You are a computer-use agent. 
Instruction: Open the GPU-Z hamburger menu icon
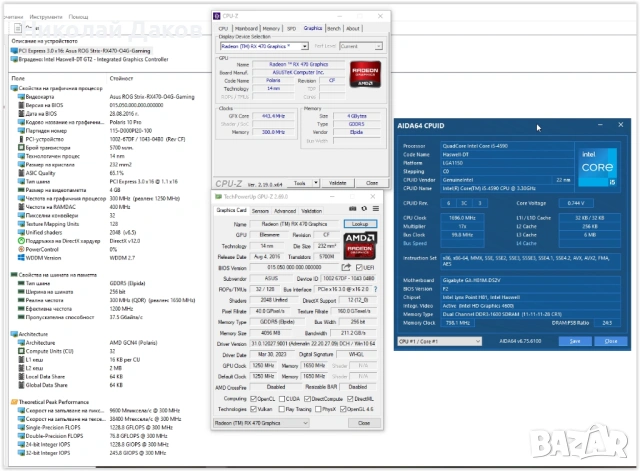(376, 209)
